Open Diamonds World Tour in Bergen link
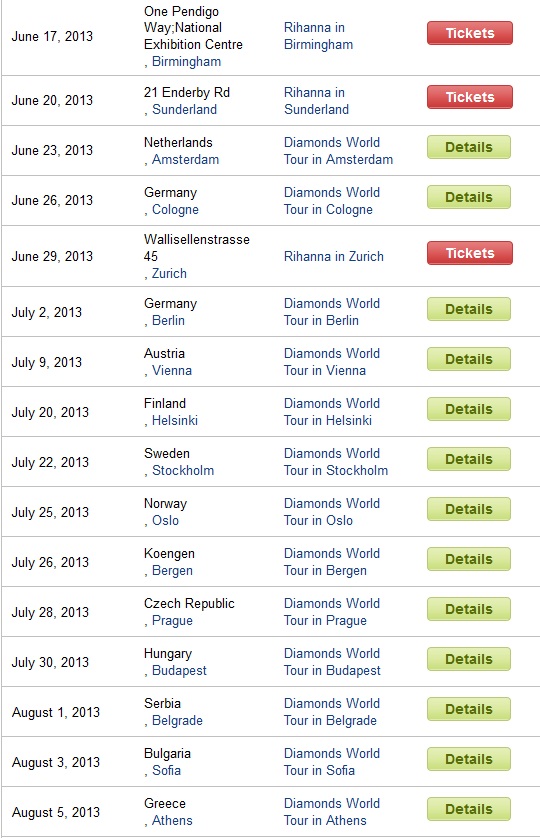Screen dimensions: 540x838 coord(332,562)
